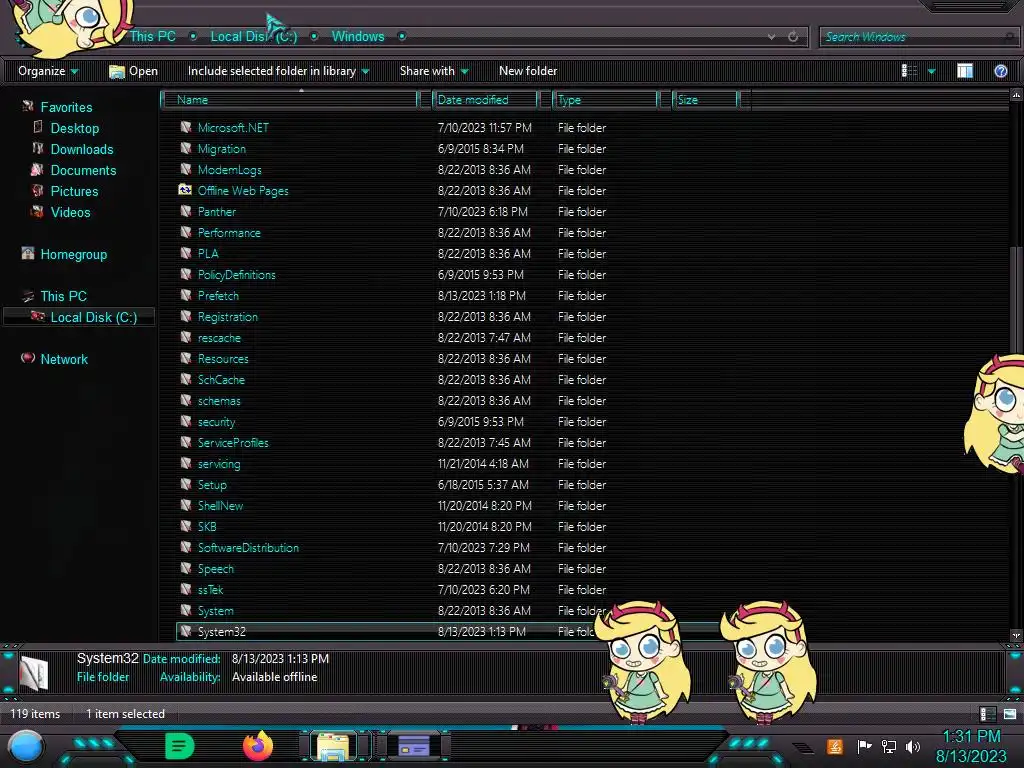Click the Registration folder icon
The image size is (1024, 768).
click(185, 316)
